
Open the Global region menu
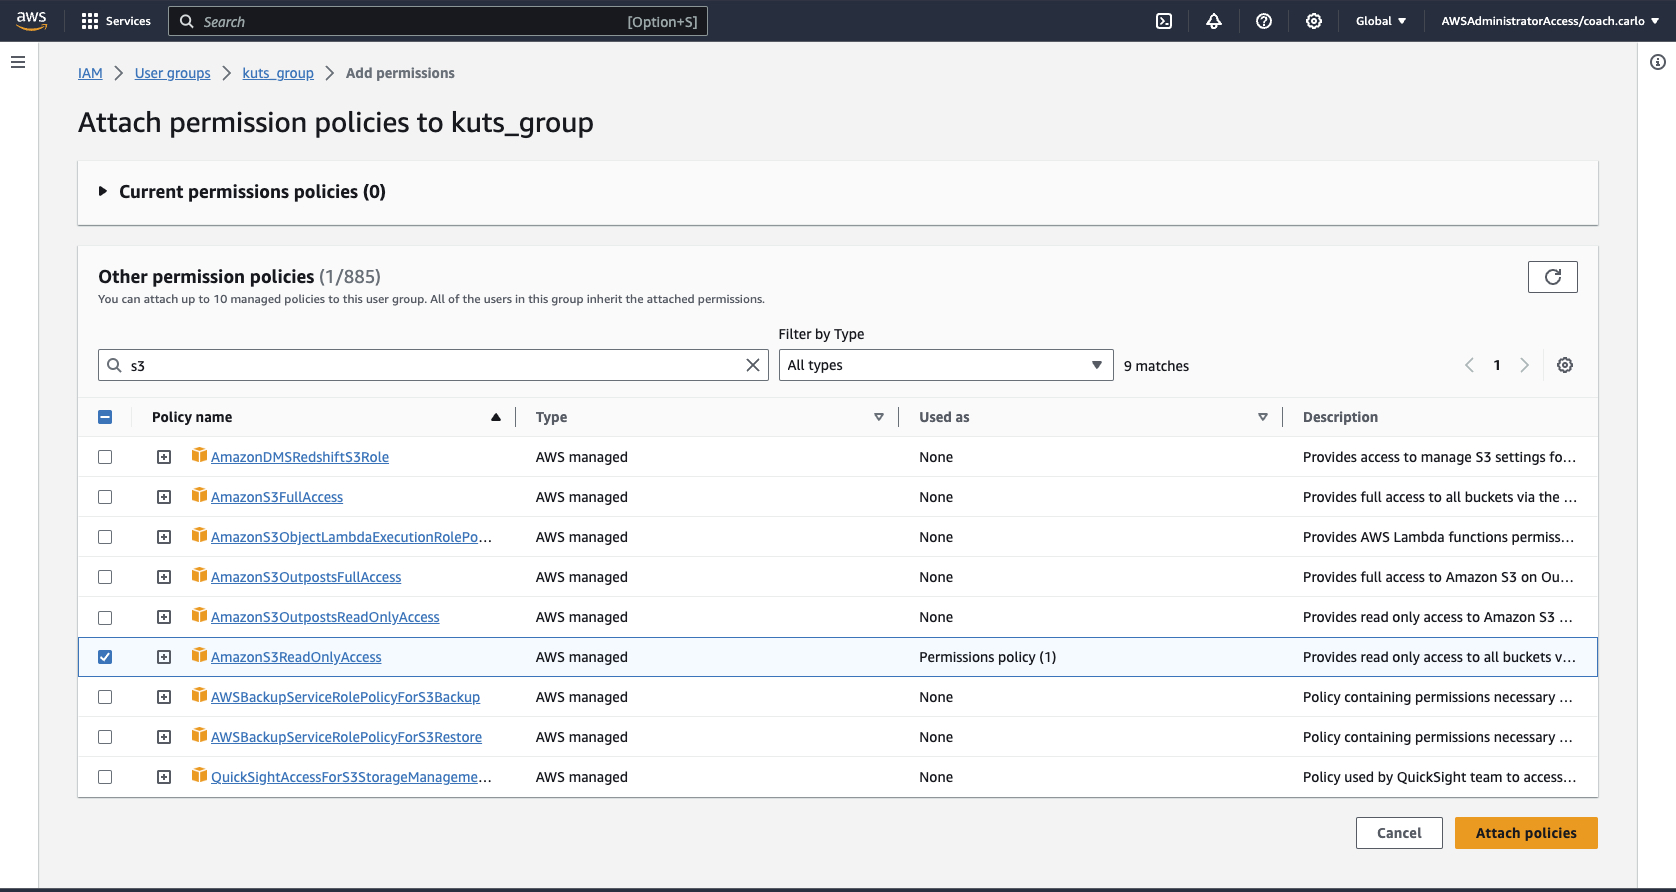pos(1381,21)
